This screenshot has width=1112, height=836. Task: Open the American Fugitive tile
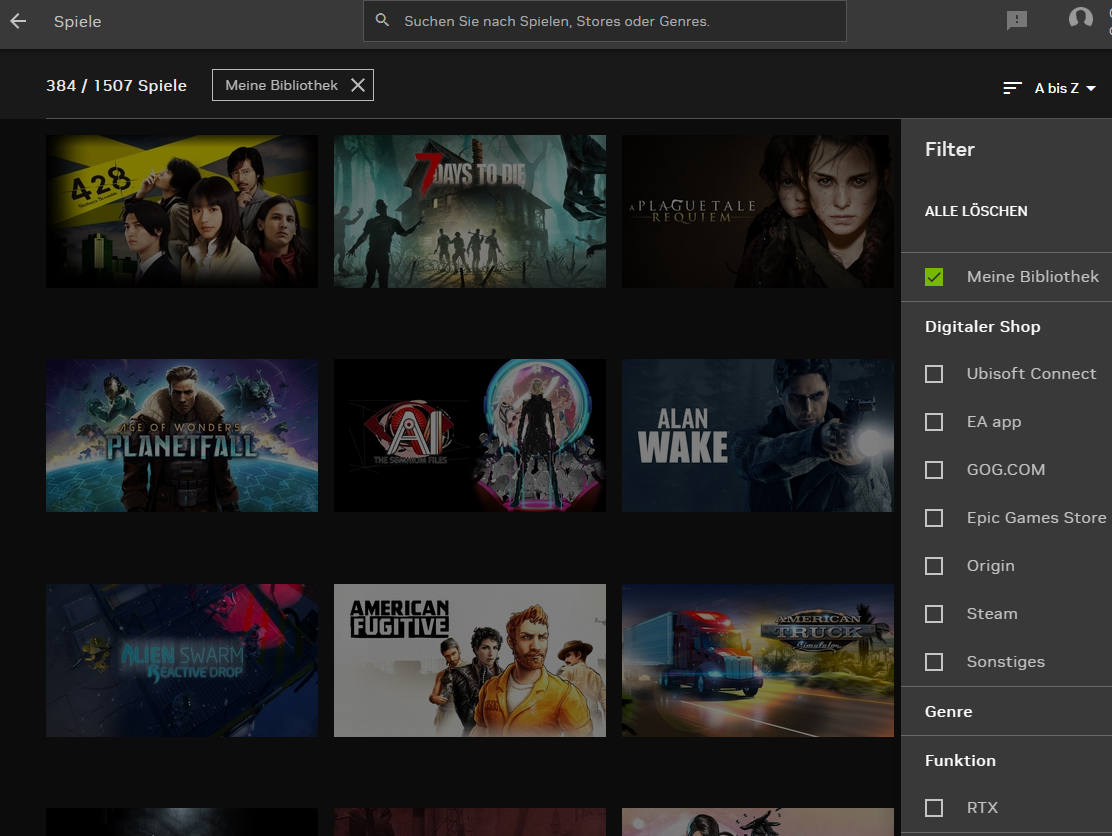pos(469,660)
